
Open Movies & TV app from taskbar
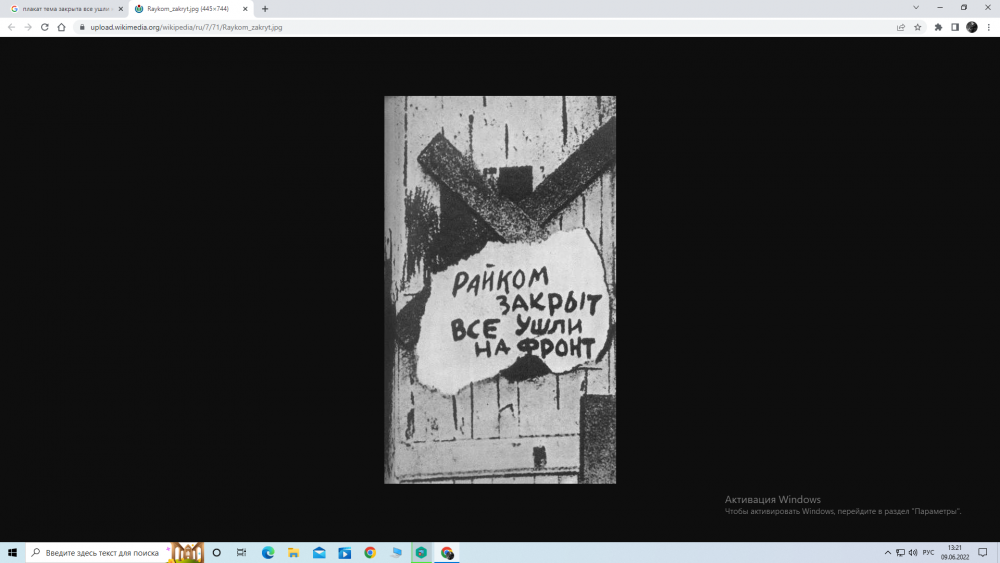click(344, 553)
